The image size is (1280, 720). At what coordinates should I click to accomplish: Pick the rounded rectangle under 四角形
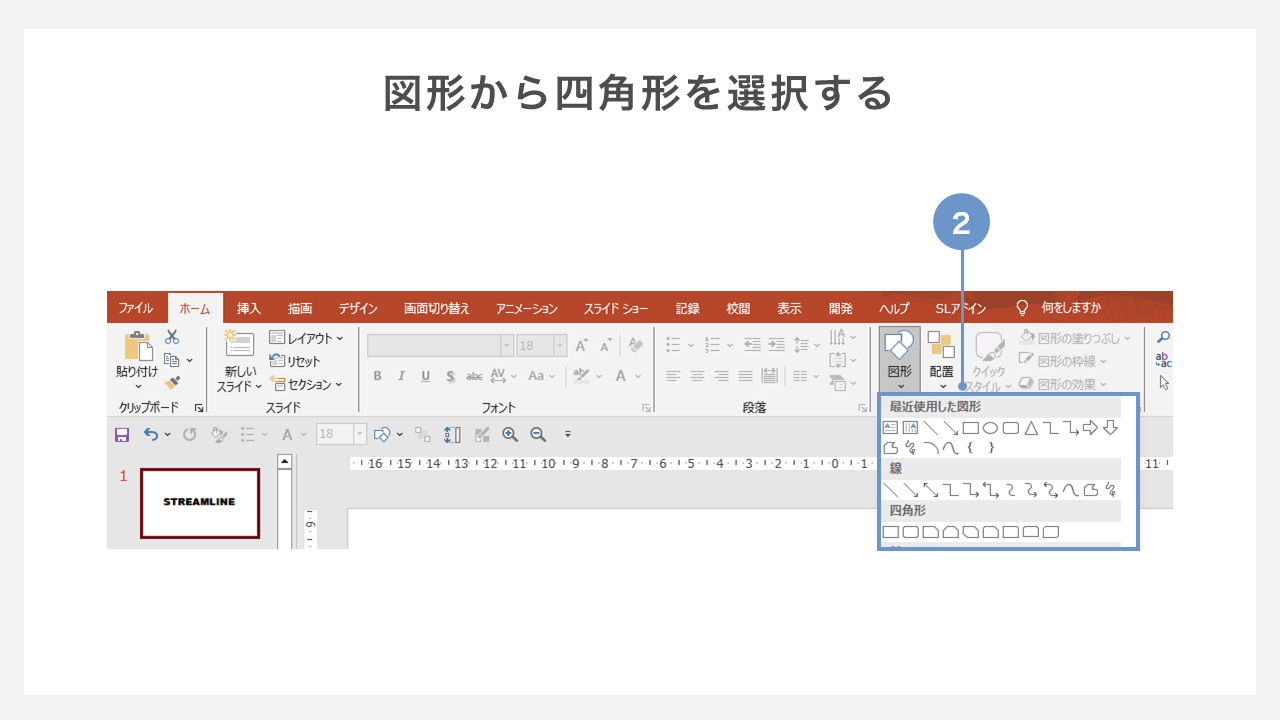tap(910, 532)
